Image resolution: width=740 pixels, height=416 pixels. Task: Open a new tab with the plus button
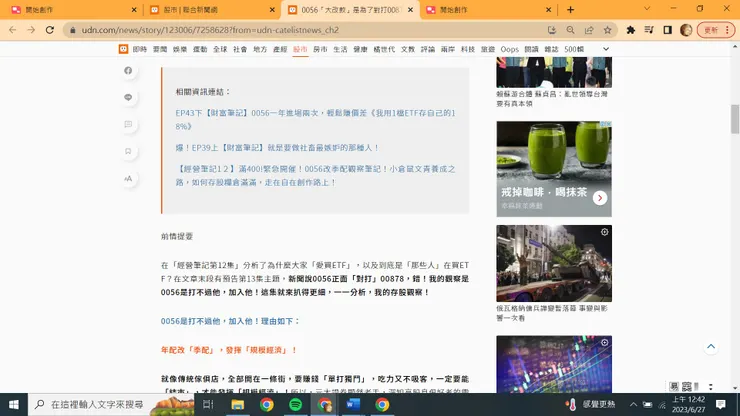click(571, 9)
